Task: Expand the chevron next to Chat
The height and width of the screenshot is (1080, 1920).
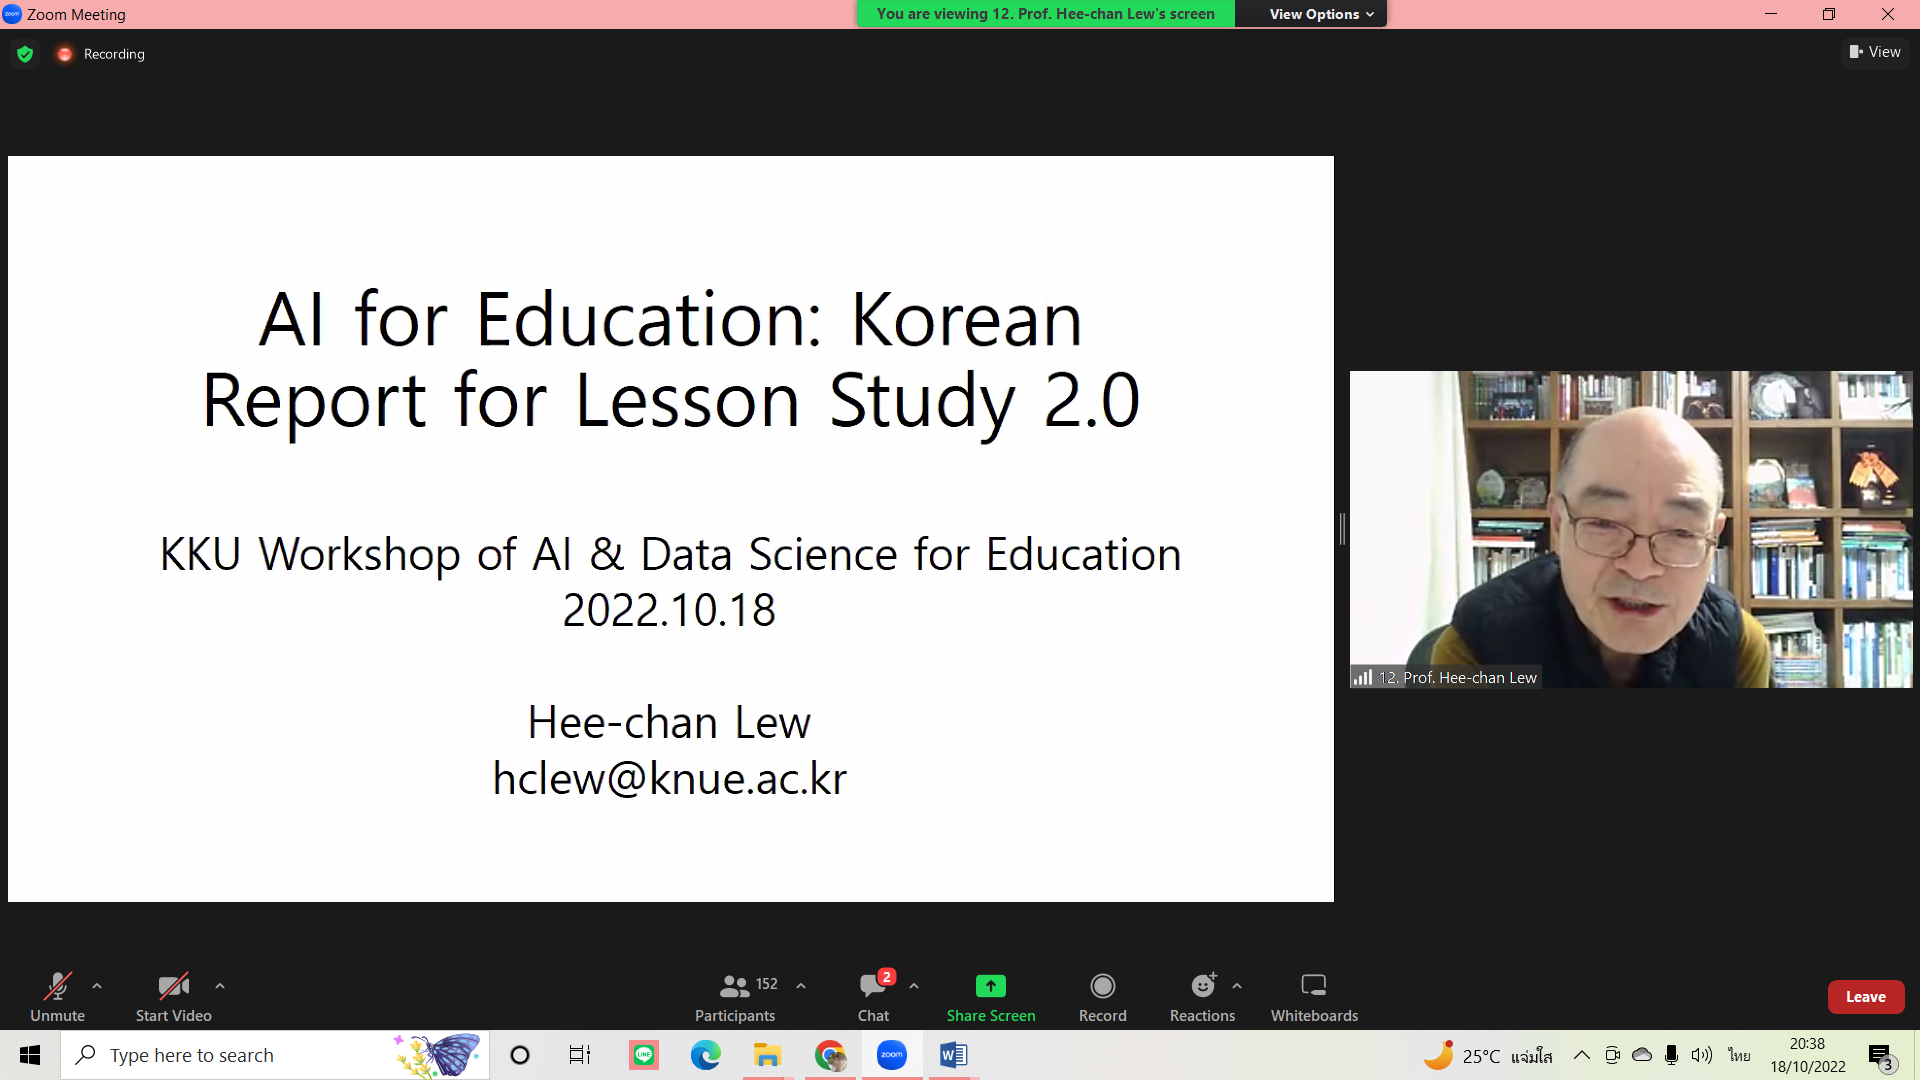Action: (914, 986)
